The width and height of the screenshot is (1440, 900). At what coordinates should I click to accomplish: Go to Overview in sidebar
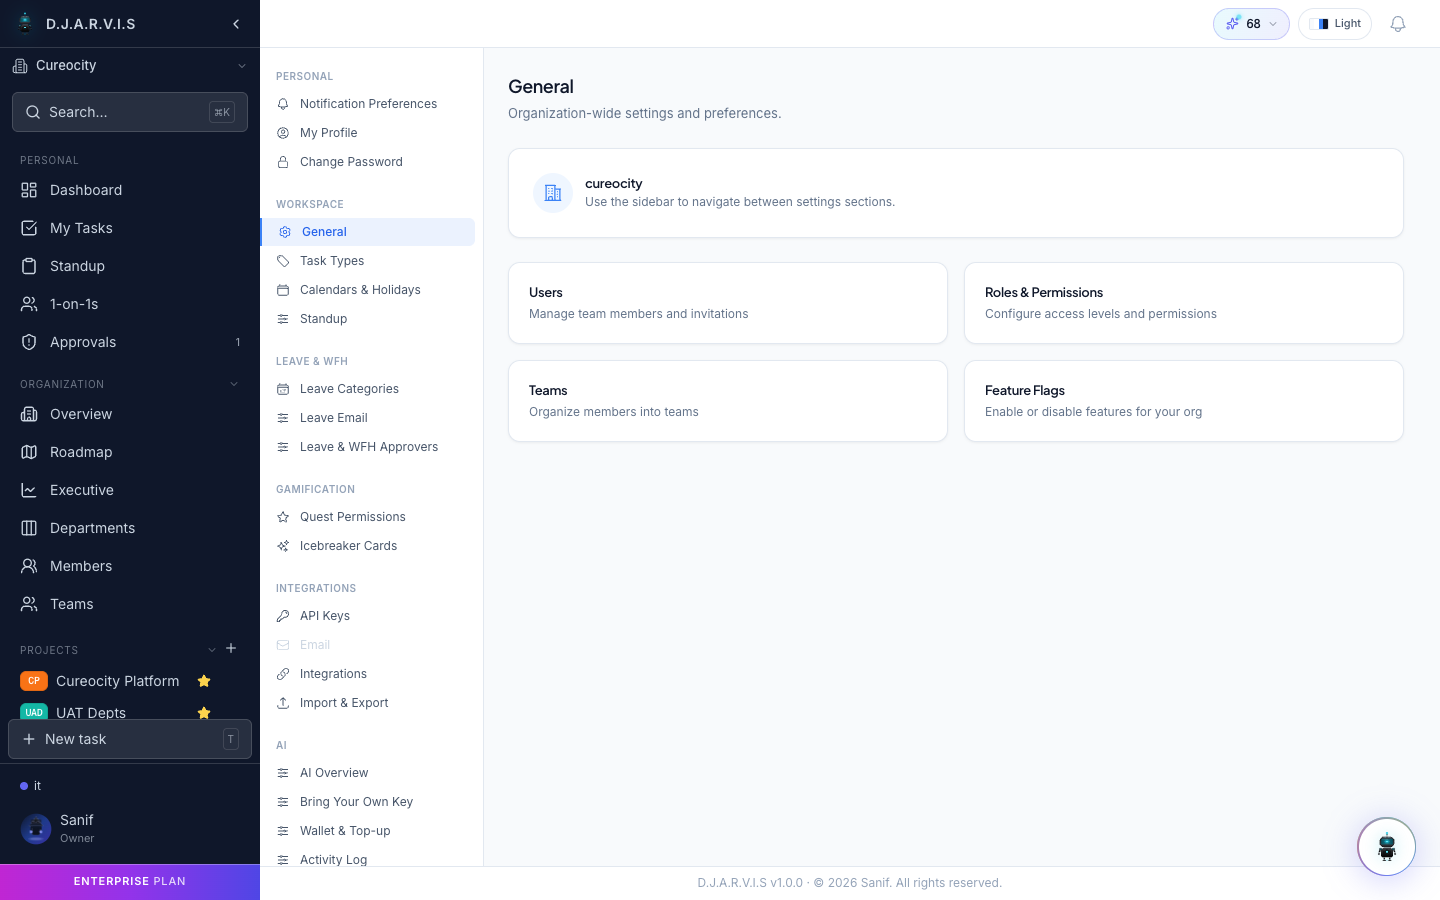pos(130,414)
